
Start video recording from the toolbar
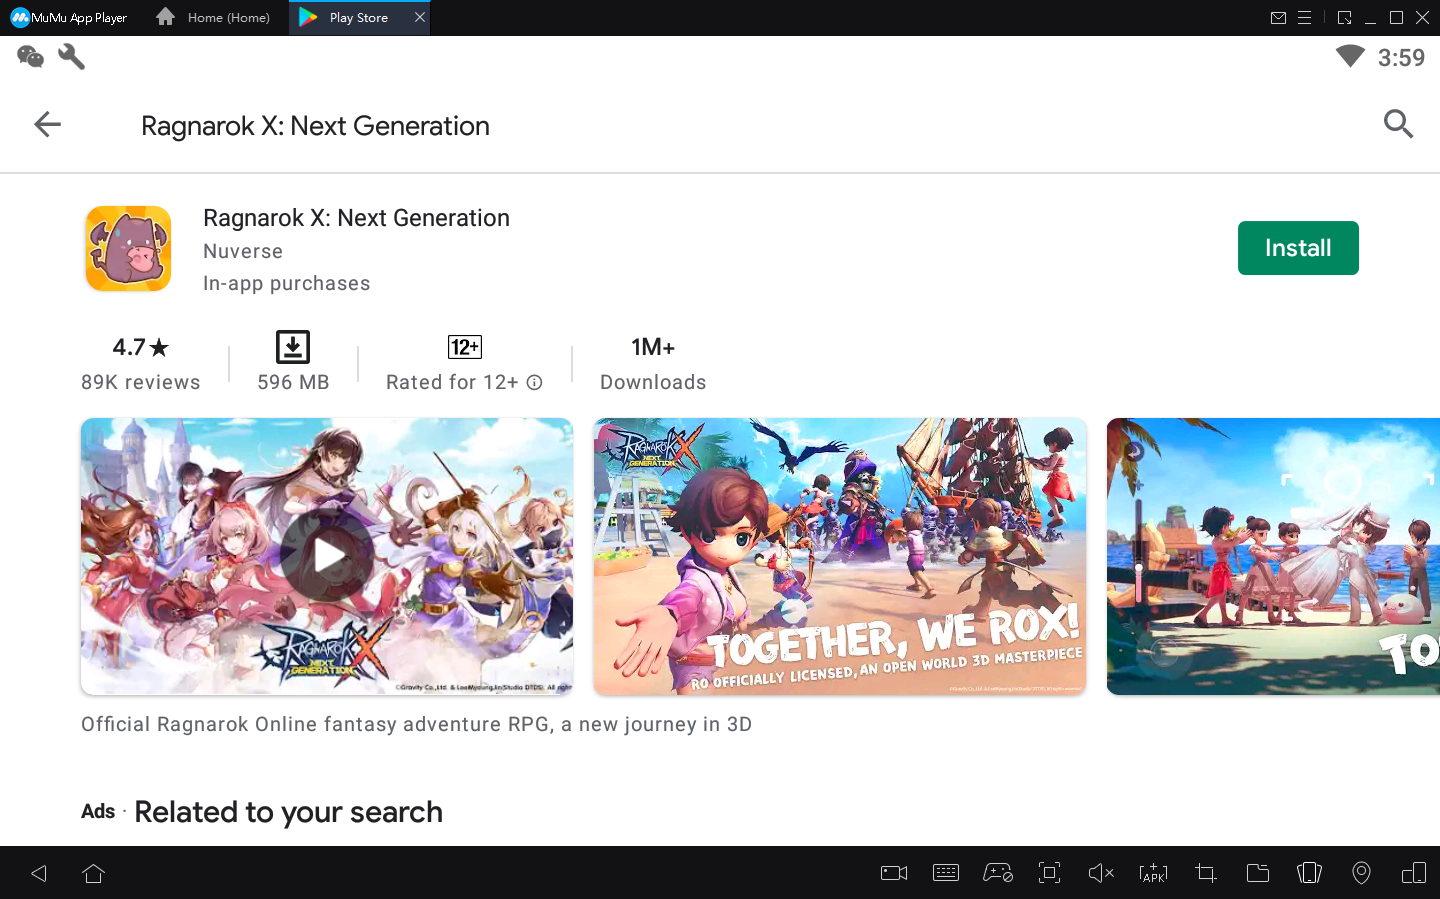894,873
